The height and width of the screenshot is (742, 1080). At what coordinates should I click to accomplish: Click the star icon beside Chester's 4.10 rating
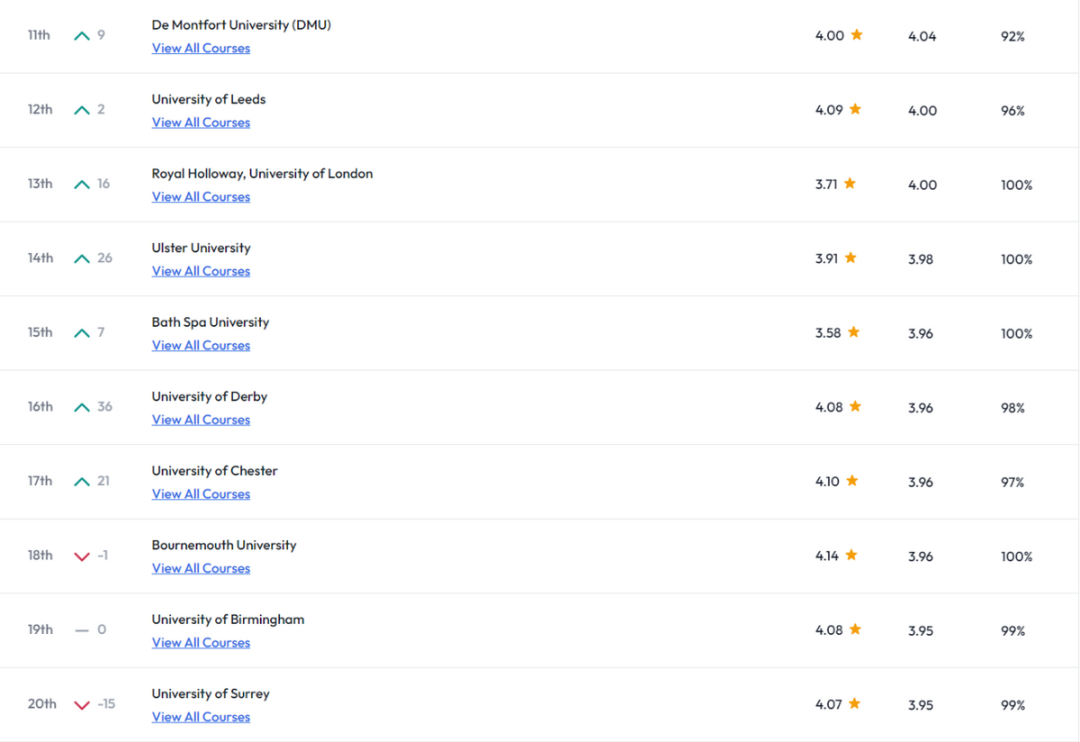click(852, 481)
